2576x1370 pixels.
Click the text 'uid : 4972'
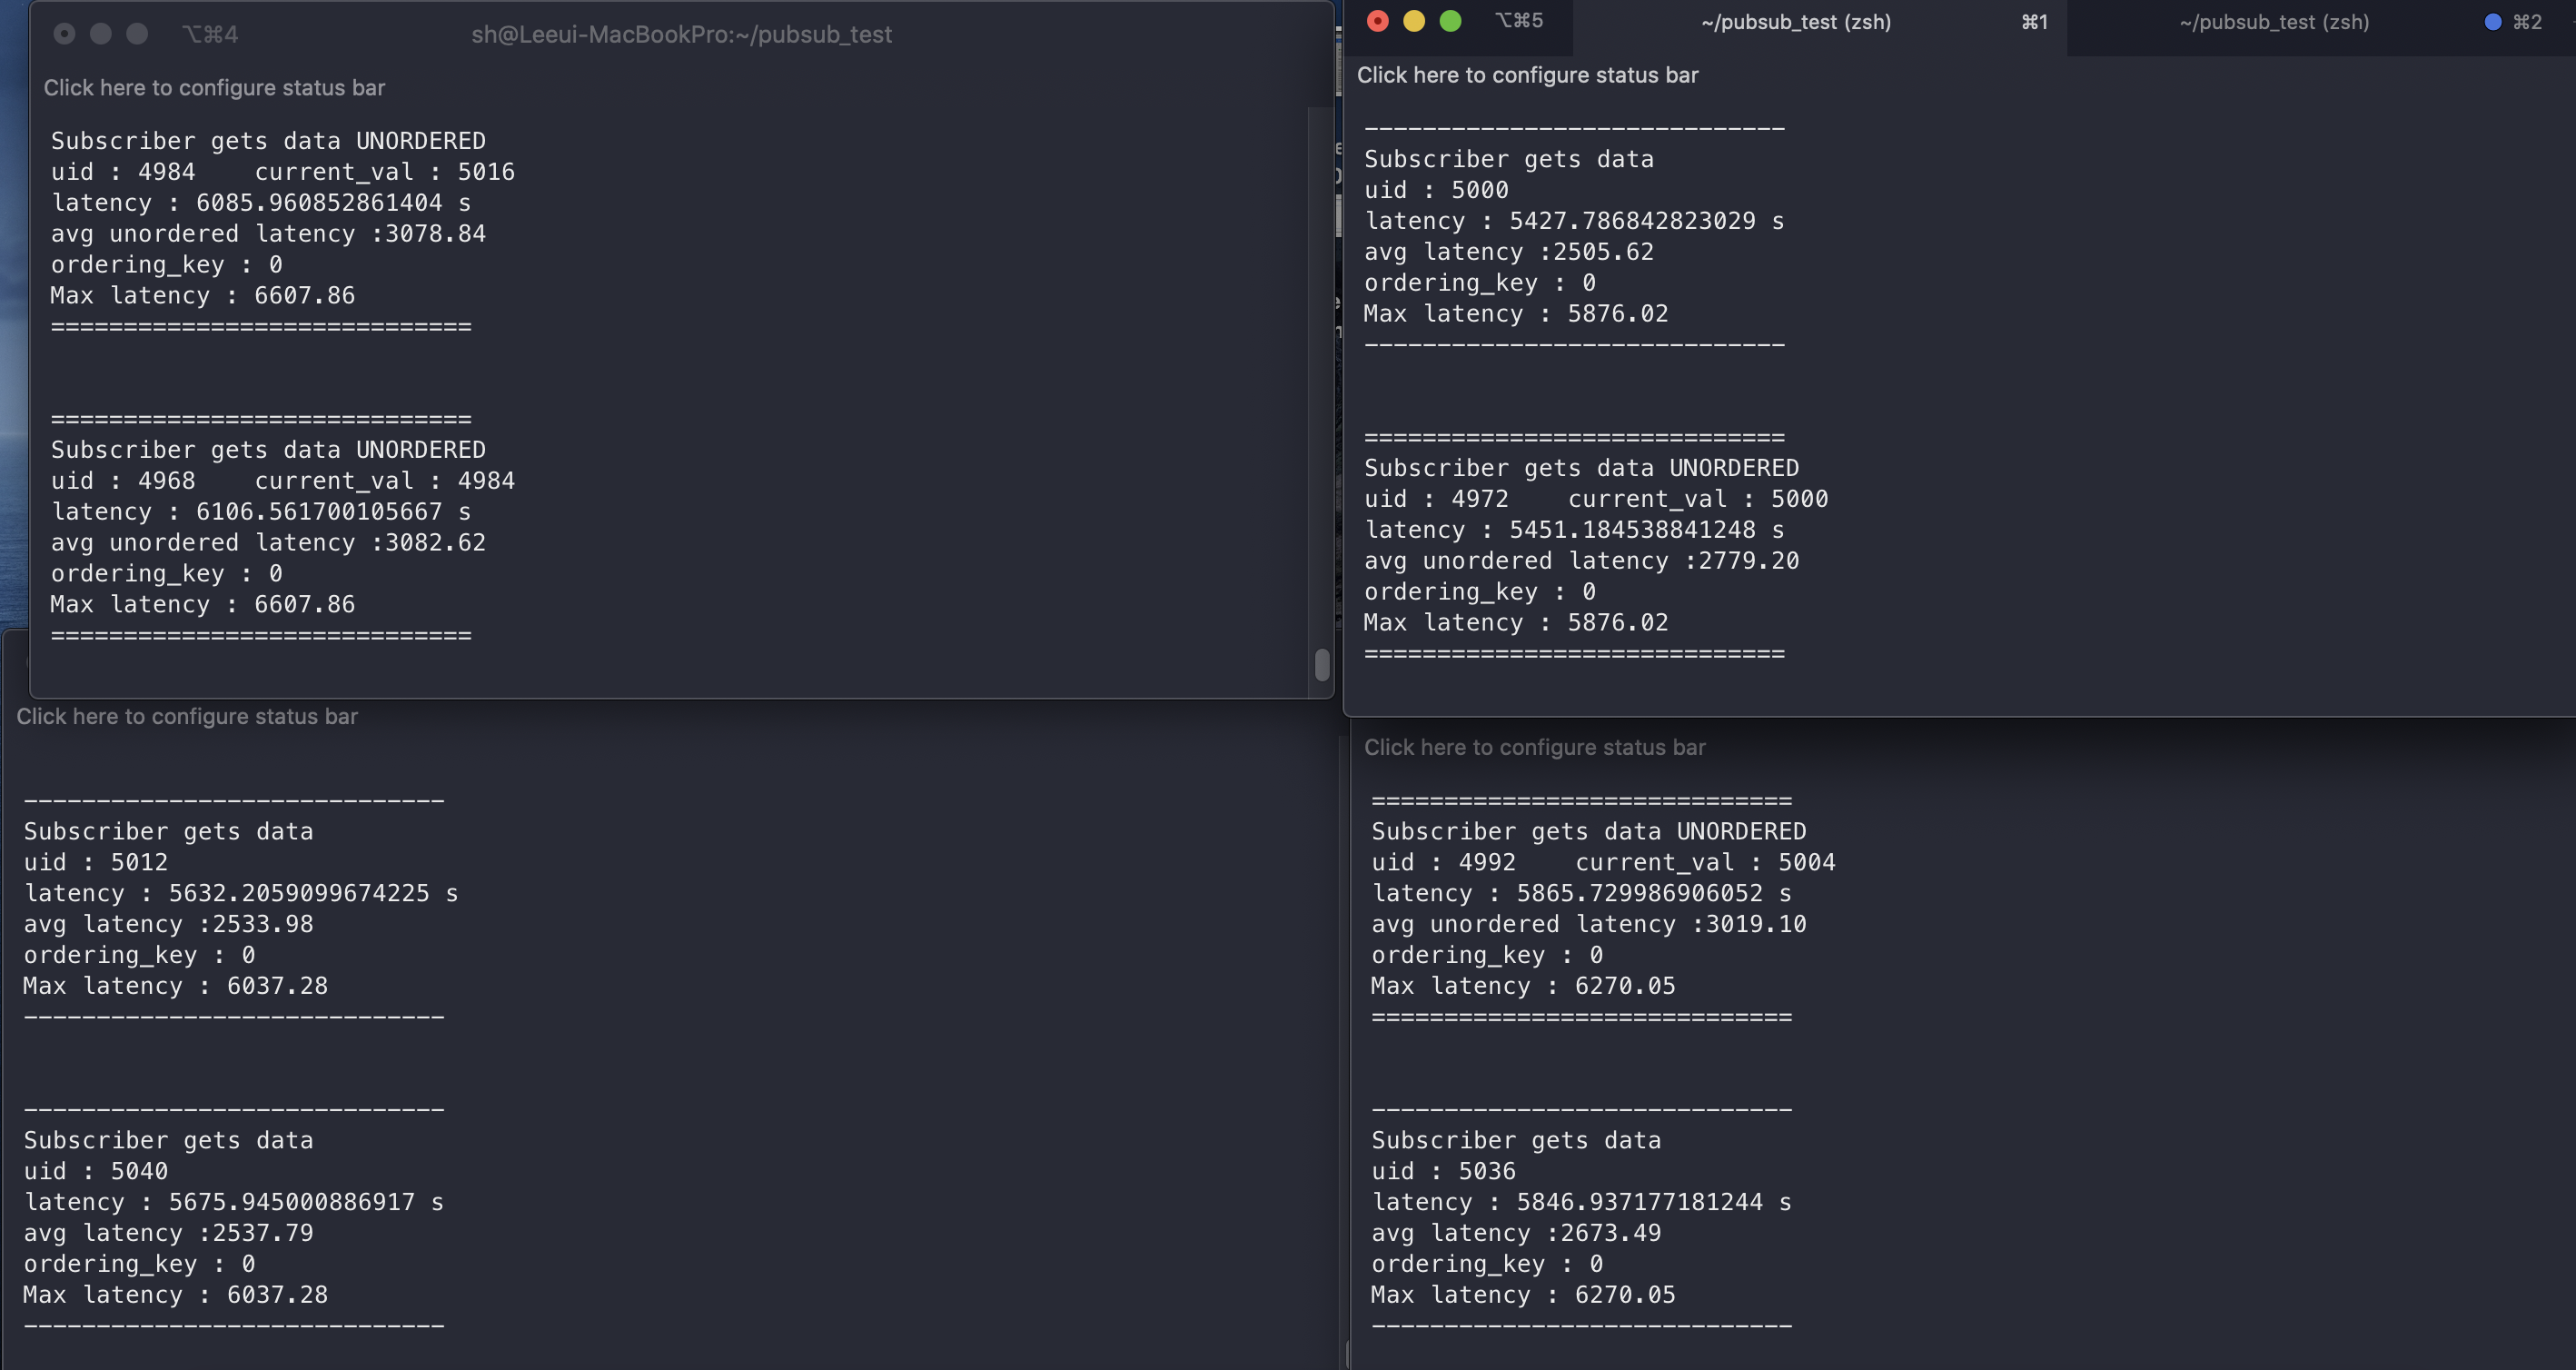point(1437,499)
